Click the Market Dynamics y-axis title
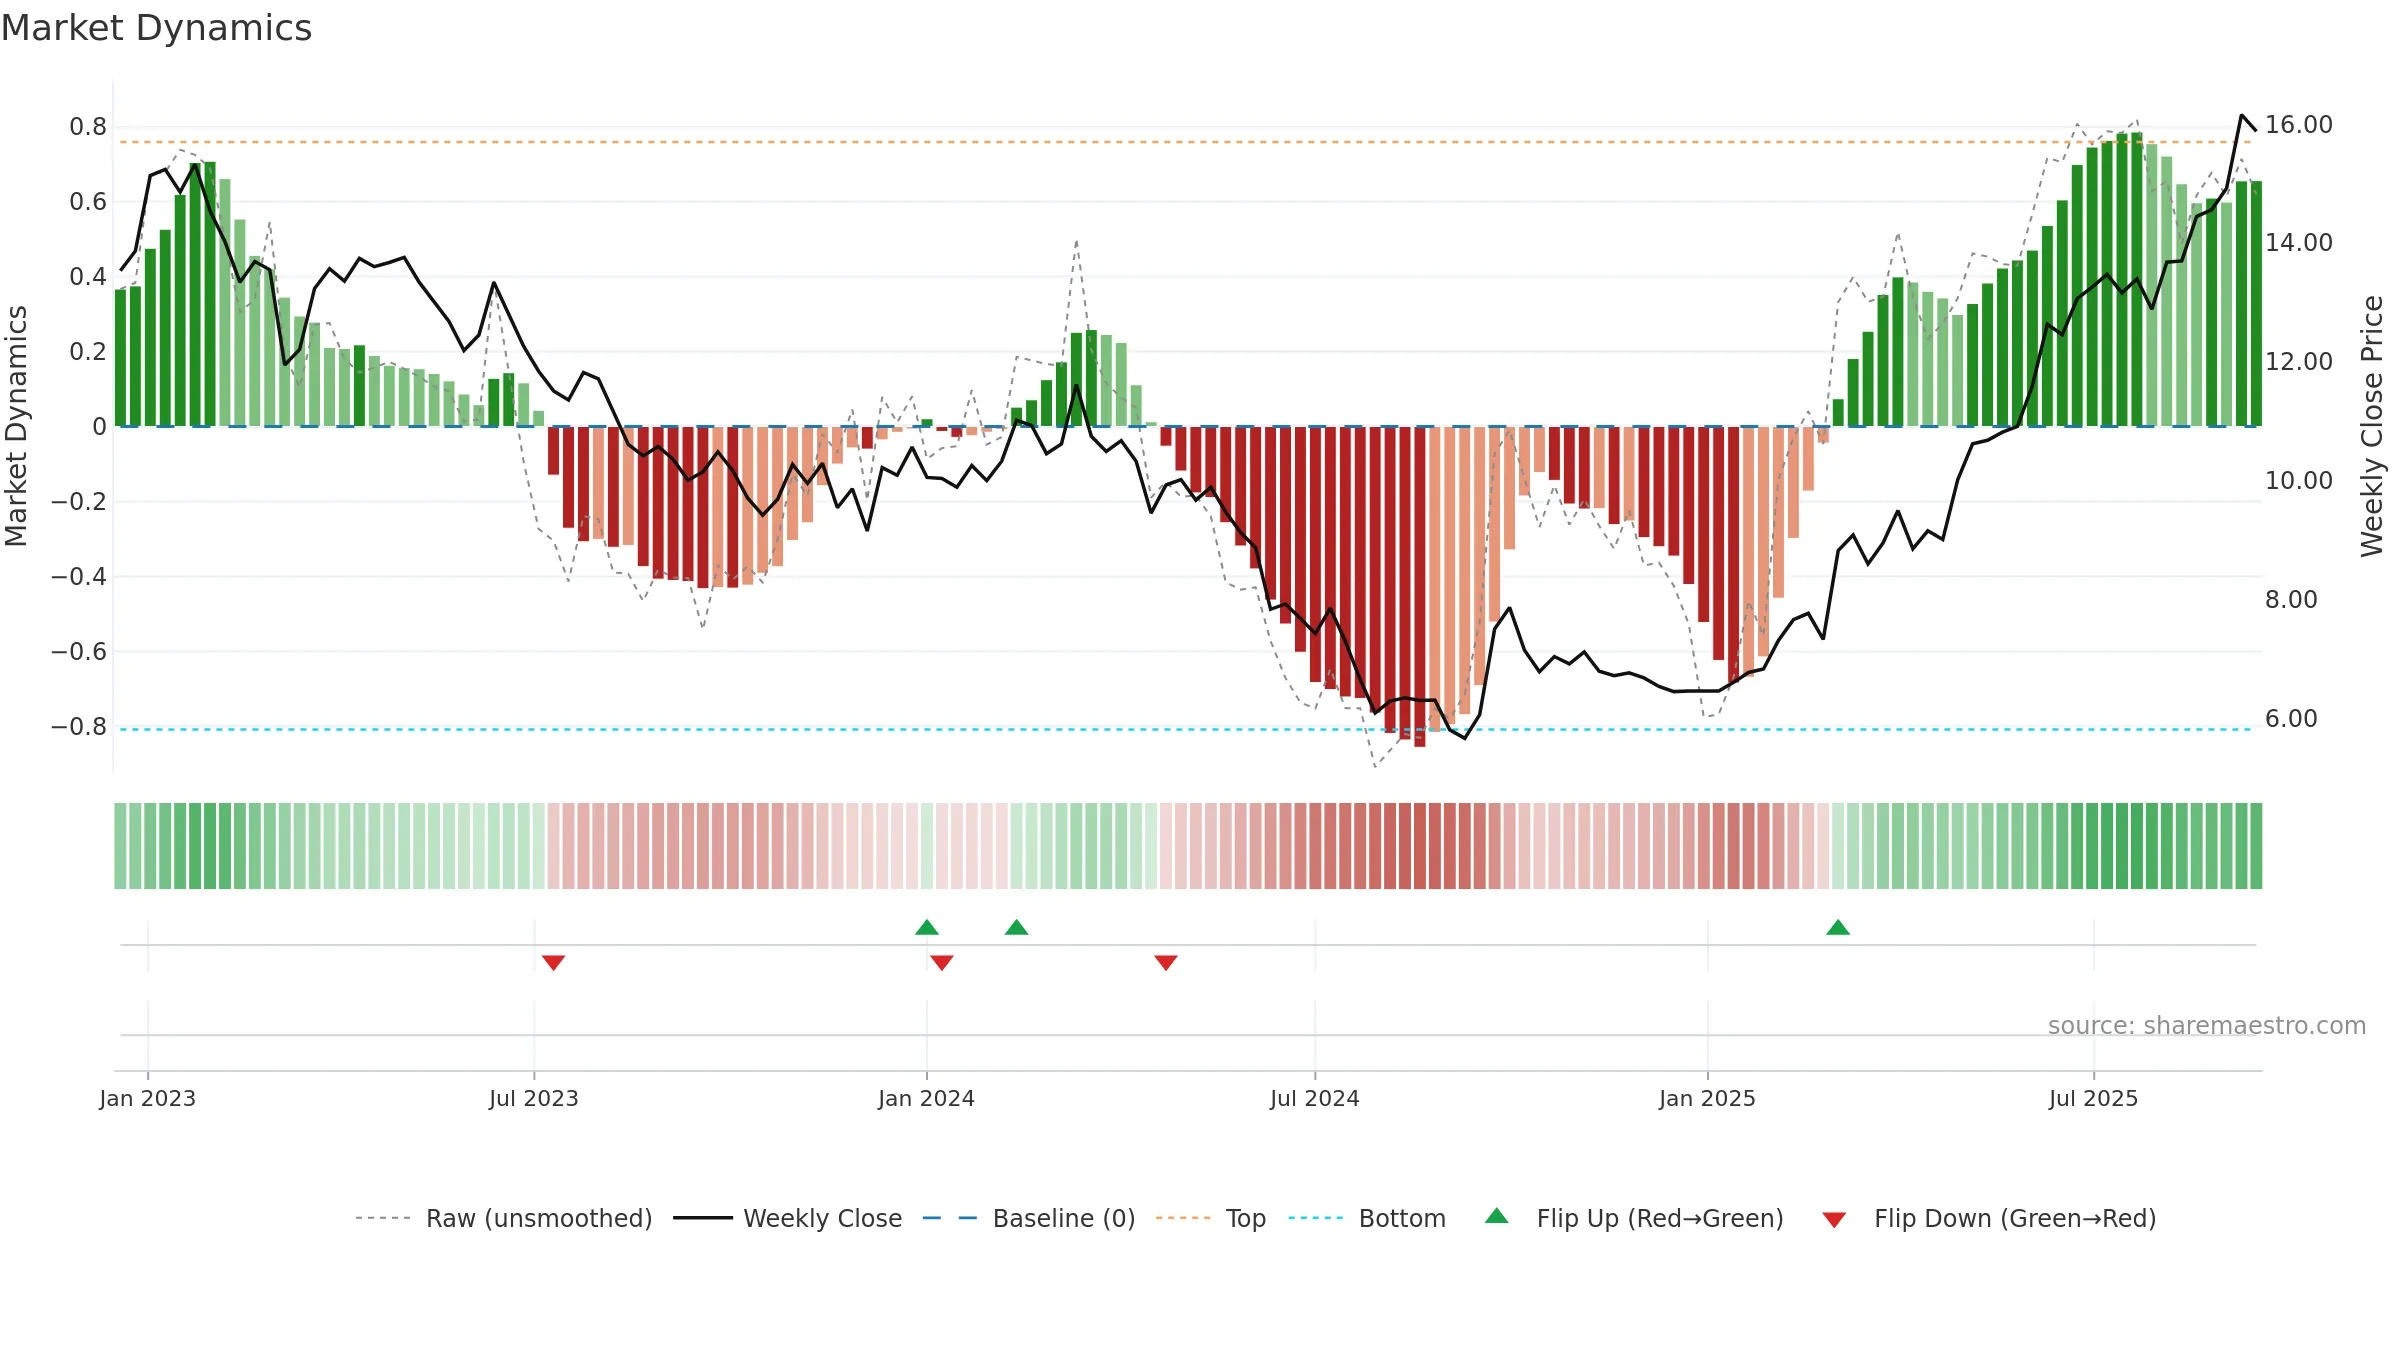Screen dimensions: 2400x1350 coord(17,426)
